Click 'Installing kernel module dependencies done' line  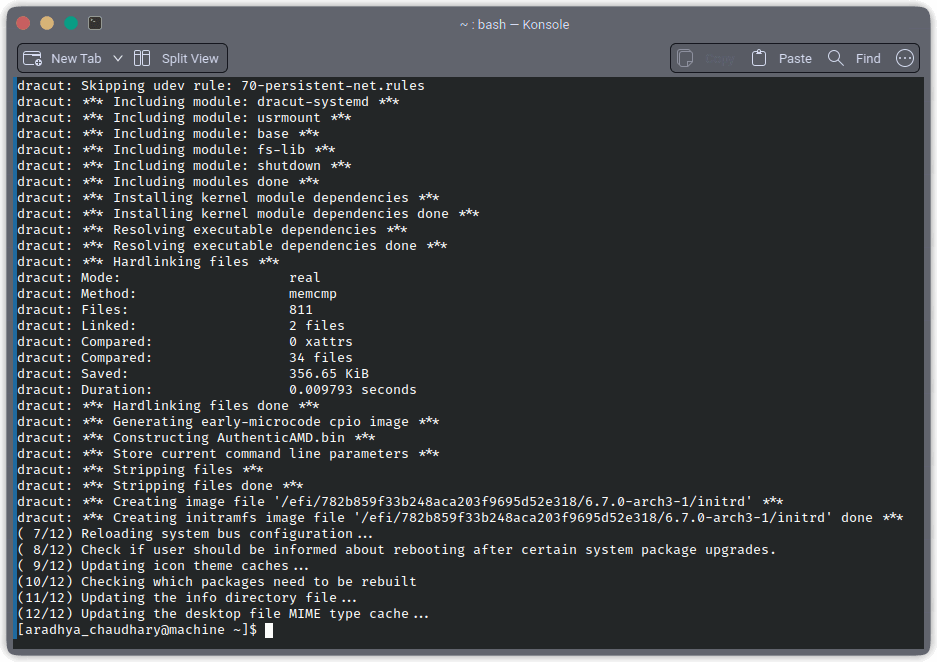click(248, 213)
